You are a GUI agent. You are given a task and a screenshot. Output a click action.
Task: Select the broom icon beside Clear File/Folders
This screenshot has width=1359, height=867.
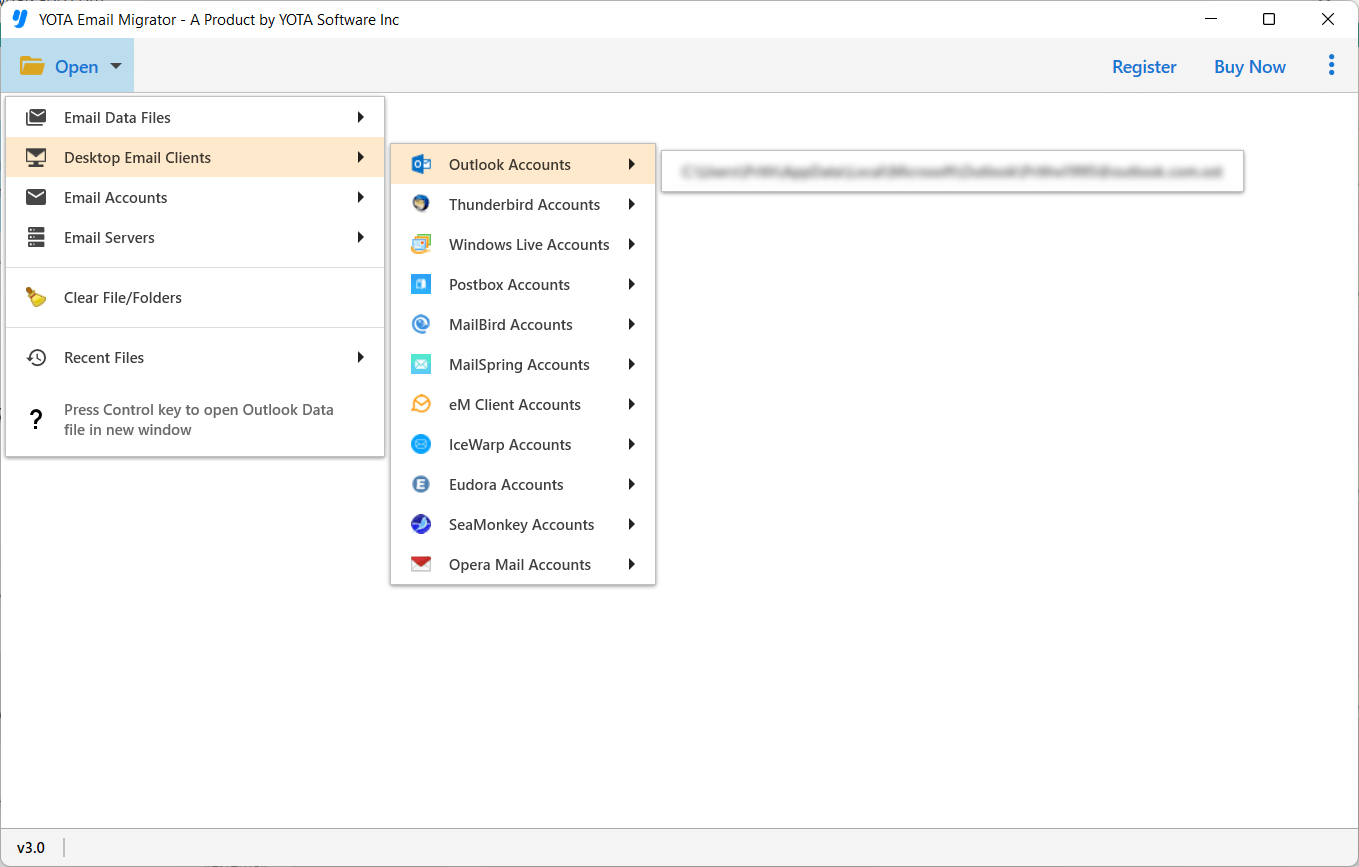coord(36,297)
